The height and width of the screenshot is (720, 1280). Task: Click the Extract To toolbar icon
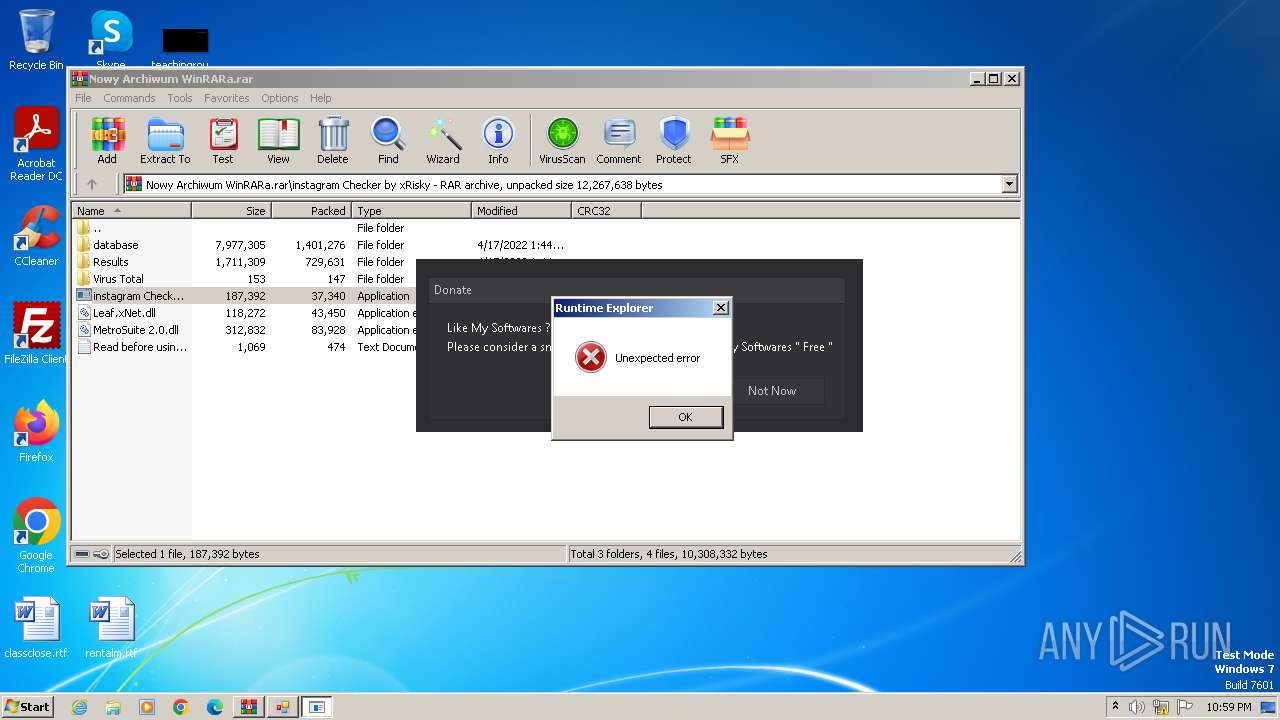click(165, 141)
